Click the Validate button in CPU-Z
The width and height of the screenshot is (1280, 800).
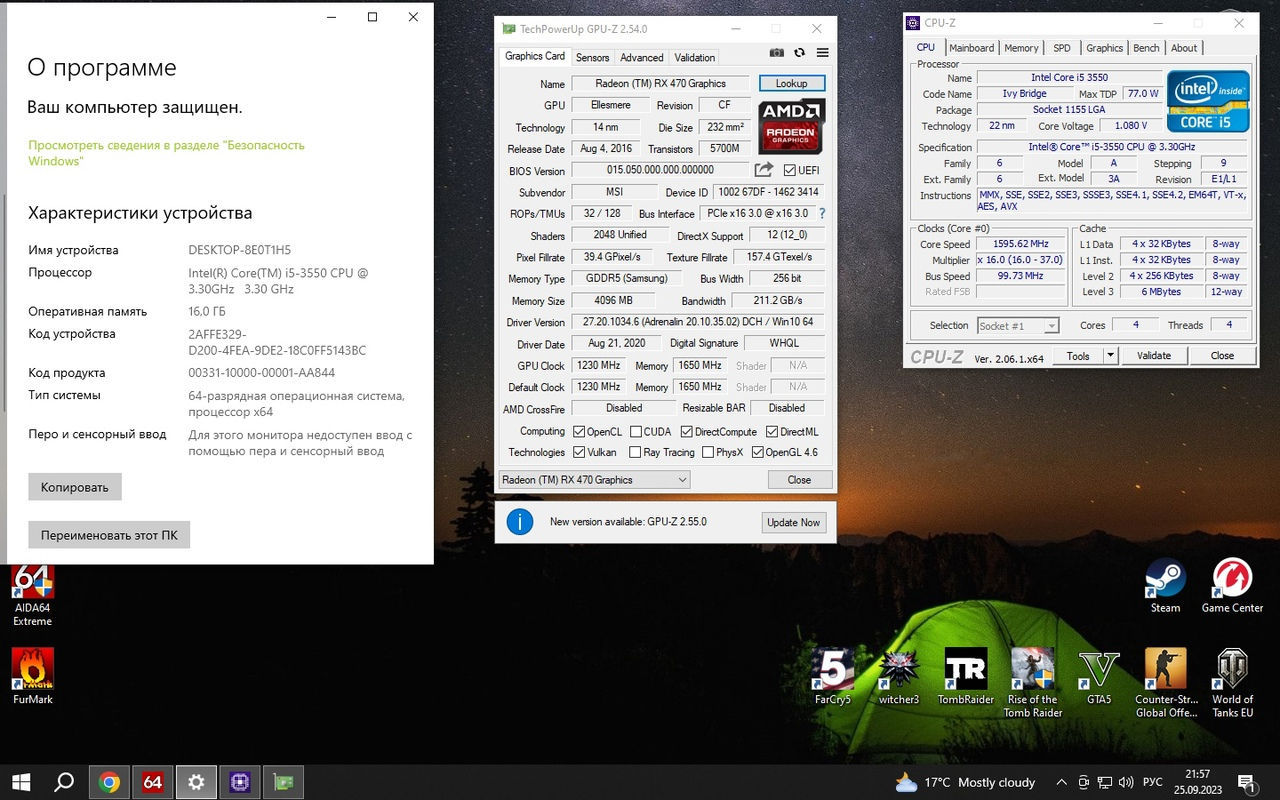1153,356
